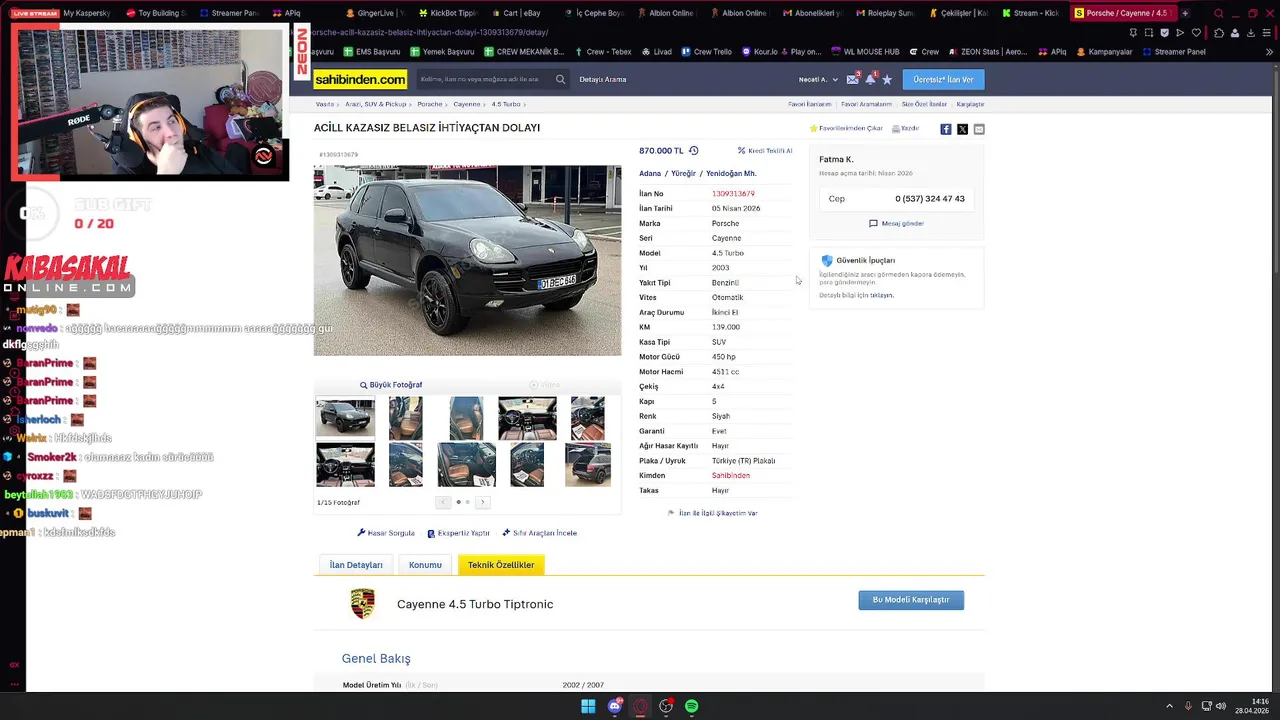Open Spotify from the taskbar
1280x720 pixels.
(691, 706)
